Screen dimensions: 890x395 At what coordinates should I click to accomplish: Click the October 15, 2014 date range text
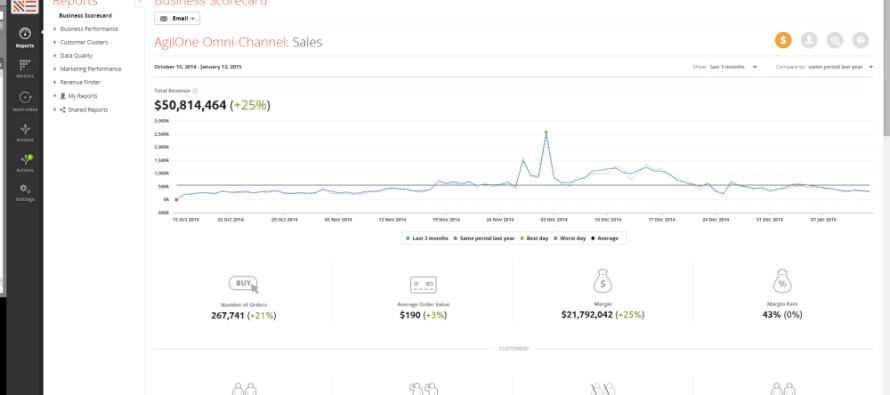click(198, 67)
